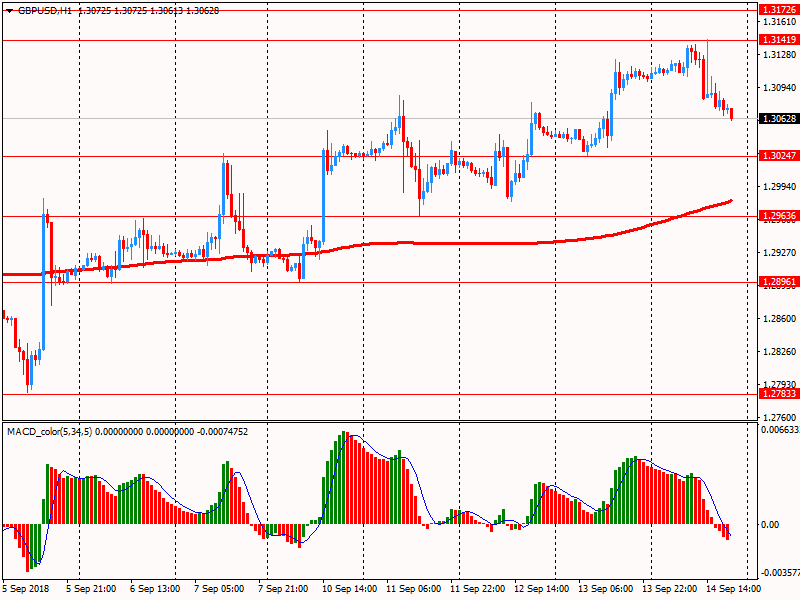Click the 12 Sep 14:00 time label
The height and width of the screenshot is (600, 800).
point(541,589)
